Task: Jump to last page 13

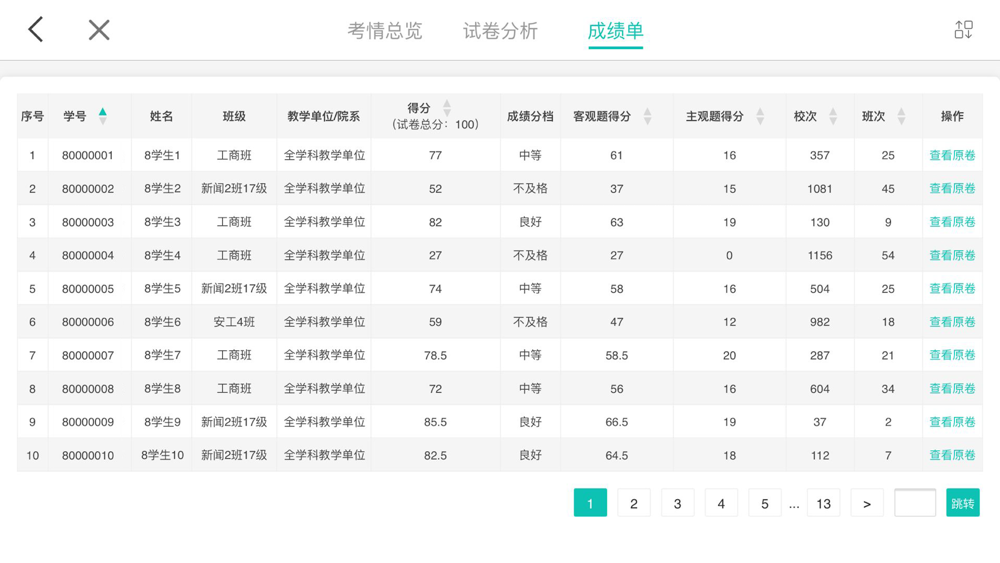Action: (823, 503)
